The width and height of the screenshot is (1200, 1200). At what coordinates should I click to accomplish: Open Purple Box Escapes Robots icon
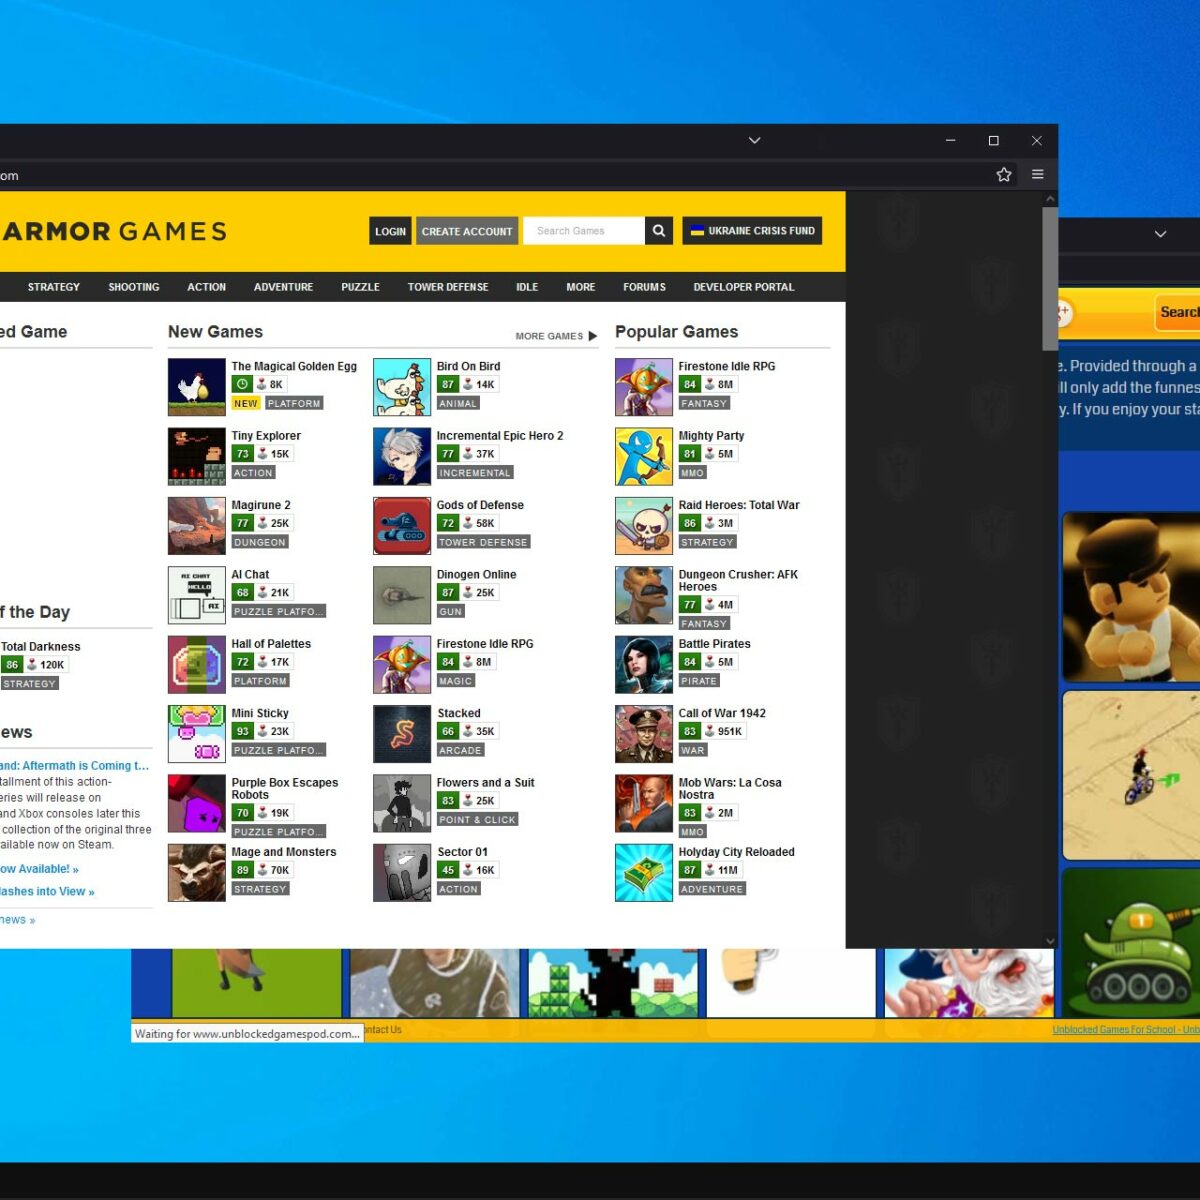(196, 803)
